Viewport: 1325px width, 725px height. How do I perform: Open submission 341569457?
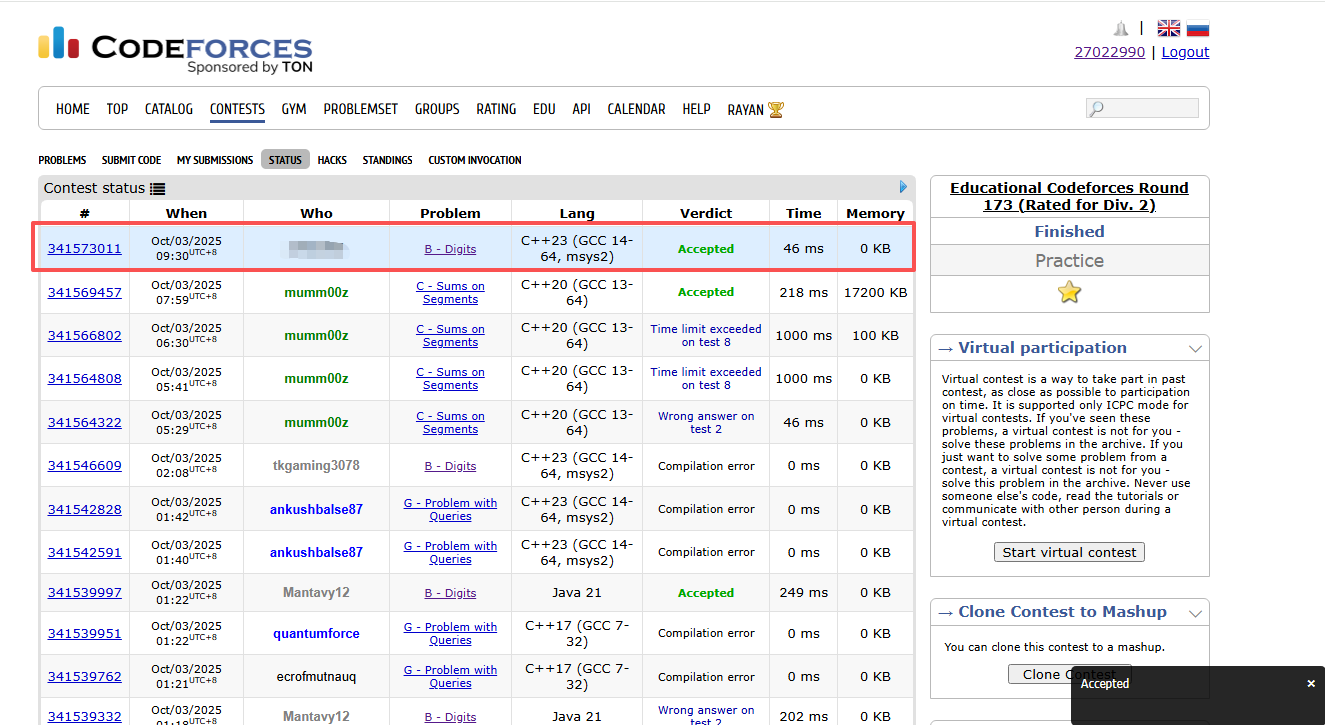85,292
